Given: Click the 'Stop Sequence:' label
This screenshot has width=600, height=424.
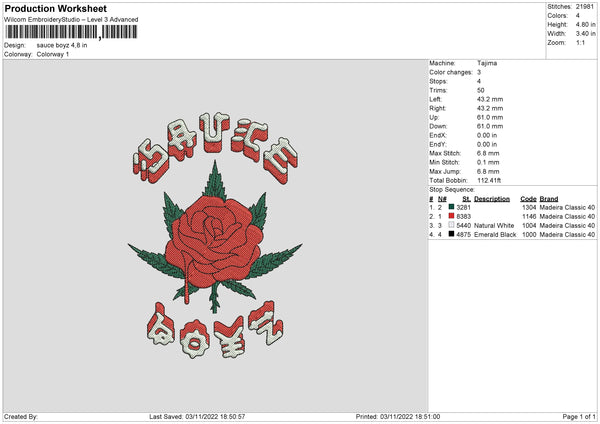Looking at the screenshot, I should (x=452, y=189).
